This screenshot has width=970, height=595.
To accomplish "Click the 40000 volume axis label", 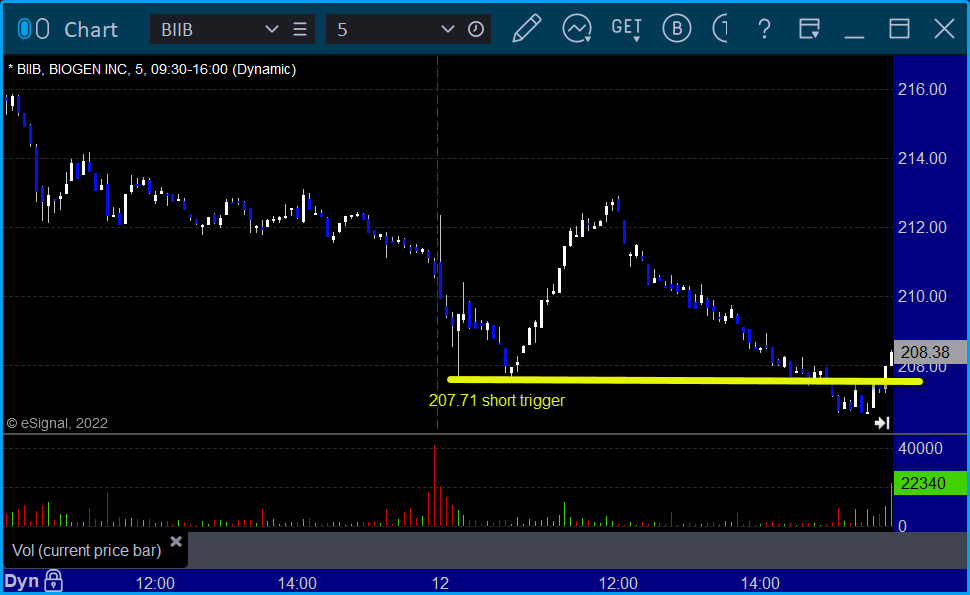I will click(921, 448).
